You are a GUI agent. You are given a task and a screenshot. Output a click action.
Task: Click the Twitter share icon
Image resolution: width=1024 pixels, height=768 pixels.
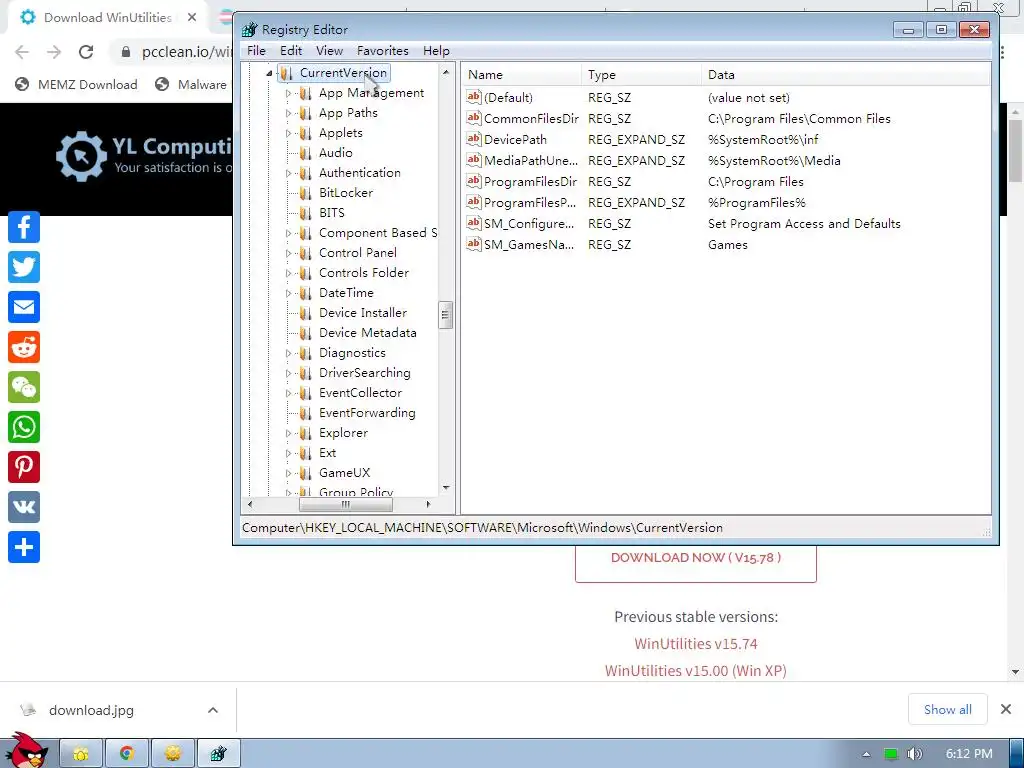24,267
